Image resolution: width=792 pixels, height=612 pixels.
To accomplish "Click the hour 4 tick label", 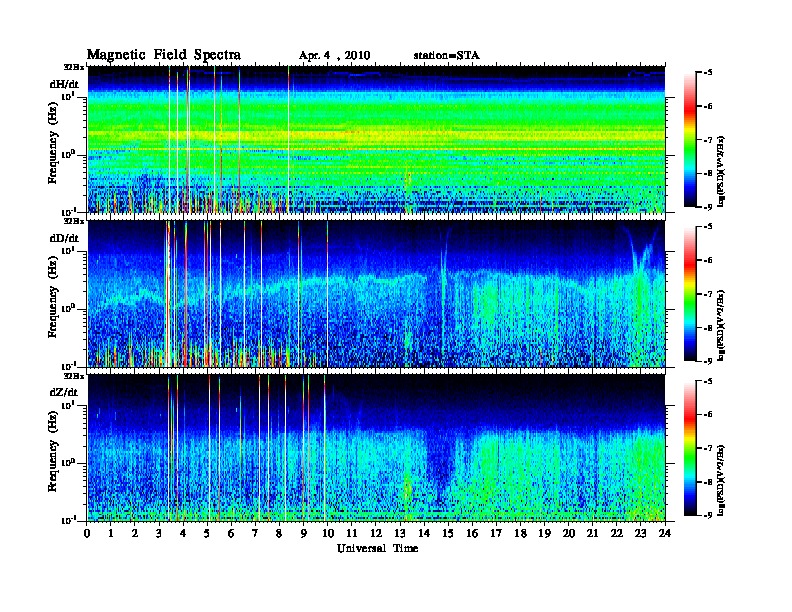I will point(183,533).
